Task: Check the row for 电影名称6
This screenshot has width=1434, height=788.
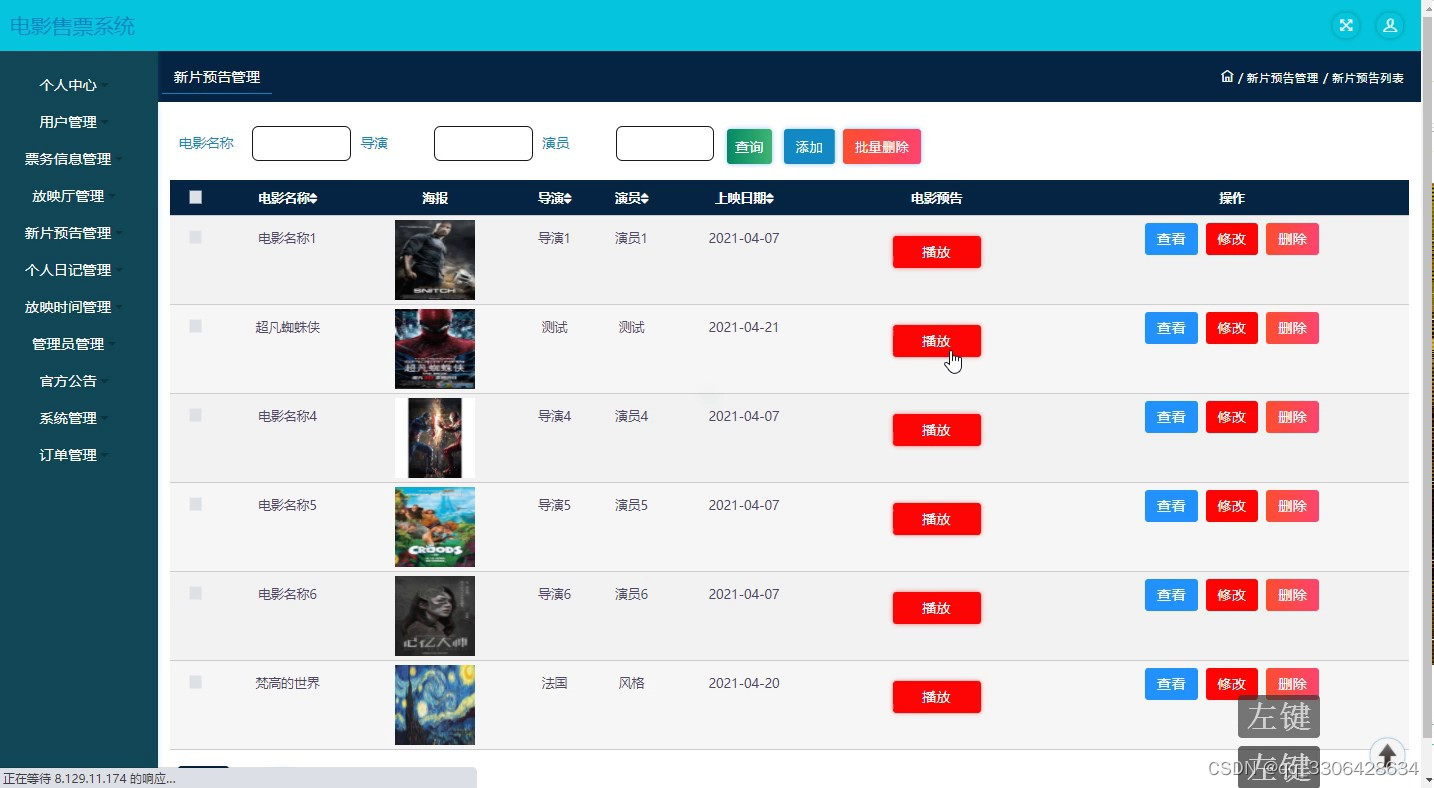Action: tap(196, 593)
